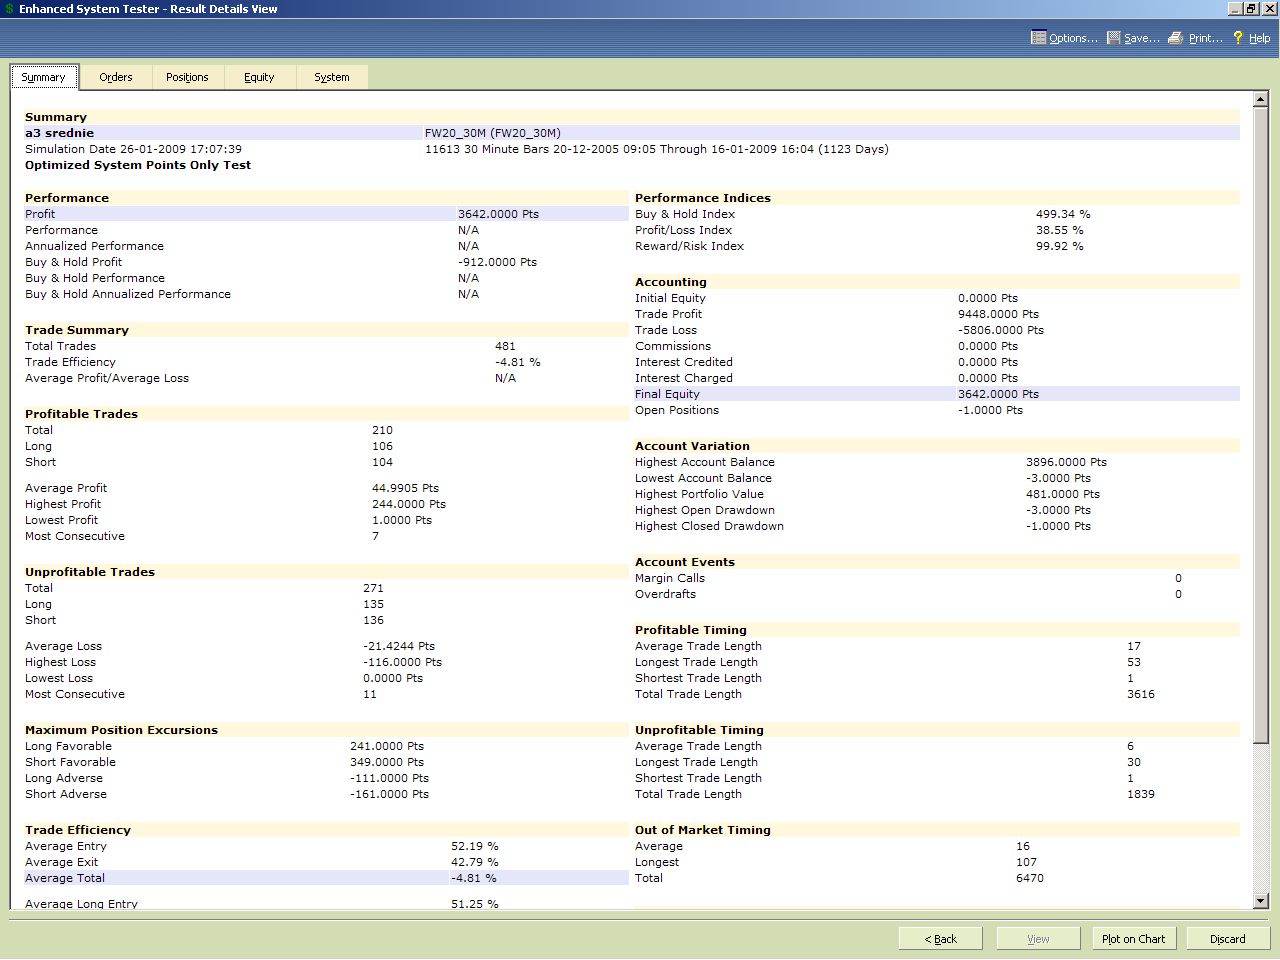Click the green dollar title bar icon
The width and height of the screenshot is (1280, 960).
(x=9, y=9)
